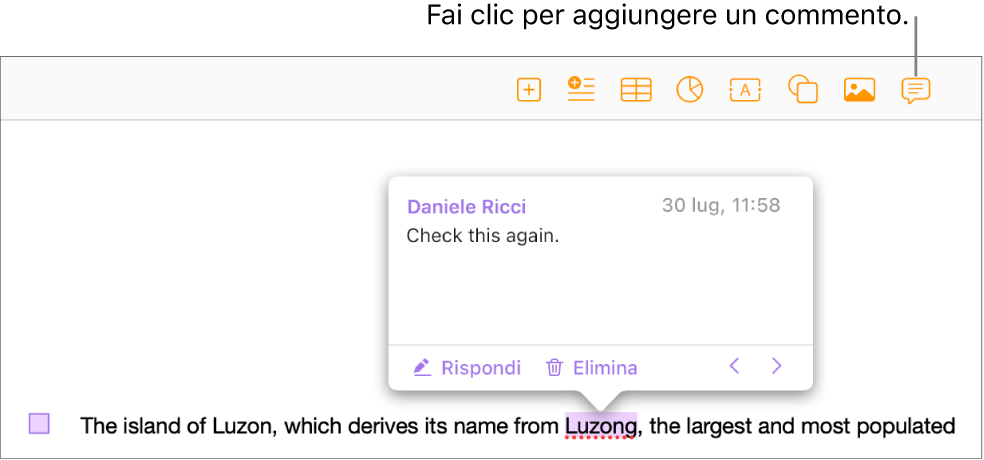
Task: Click the purple comment marker in margin
Action: click(x=40, y=424)
